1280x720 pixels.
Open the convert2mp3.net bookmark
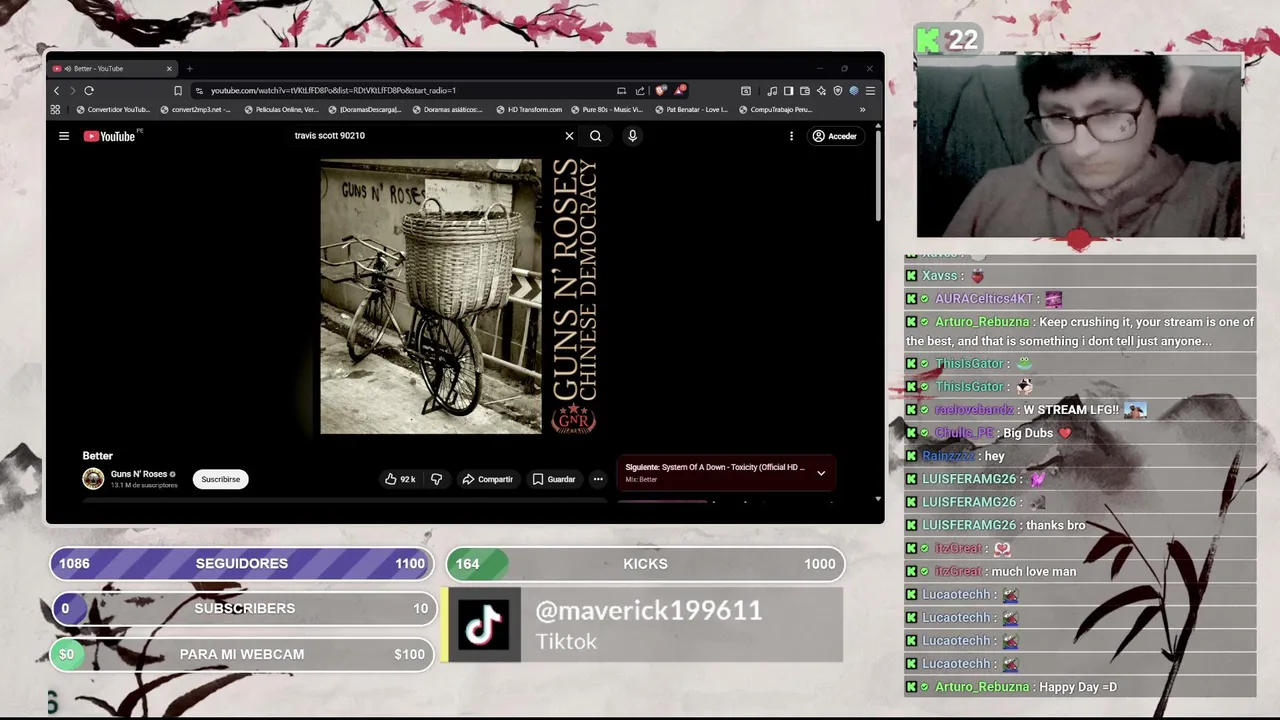pyautogui.click(x=196, y=110)
